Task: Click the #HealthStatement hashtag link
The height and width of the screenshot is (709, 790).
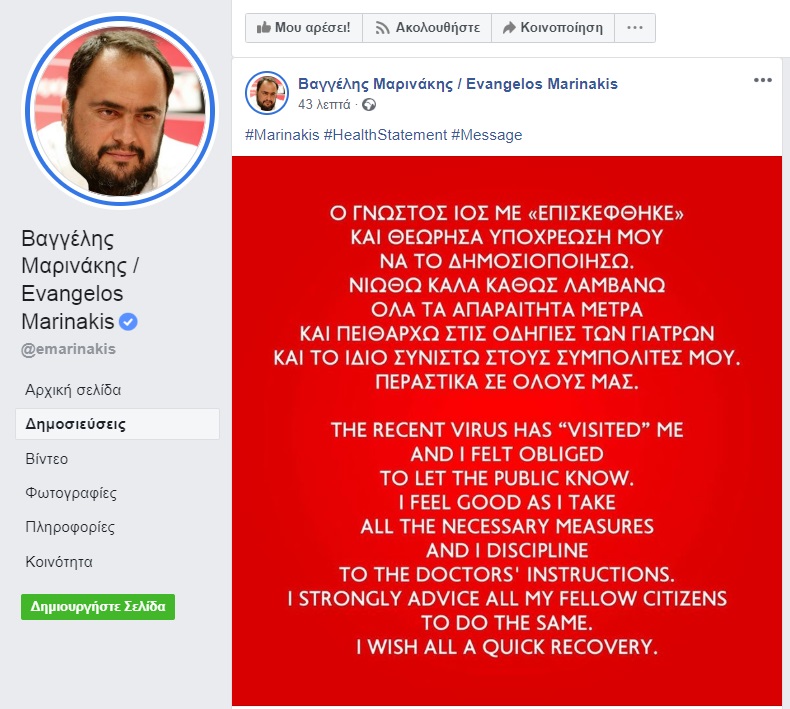Action: tap(385, 135)
